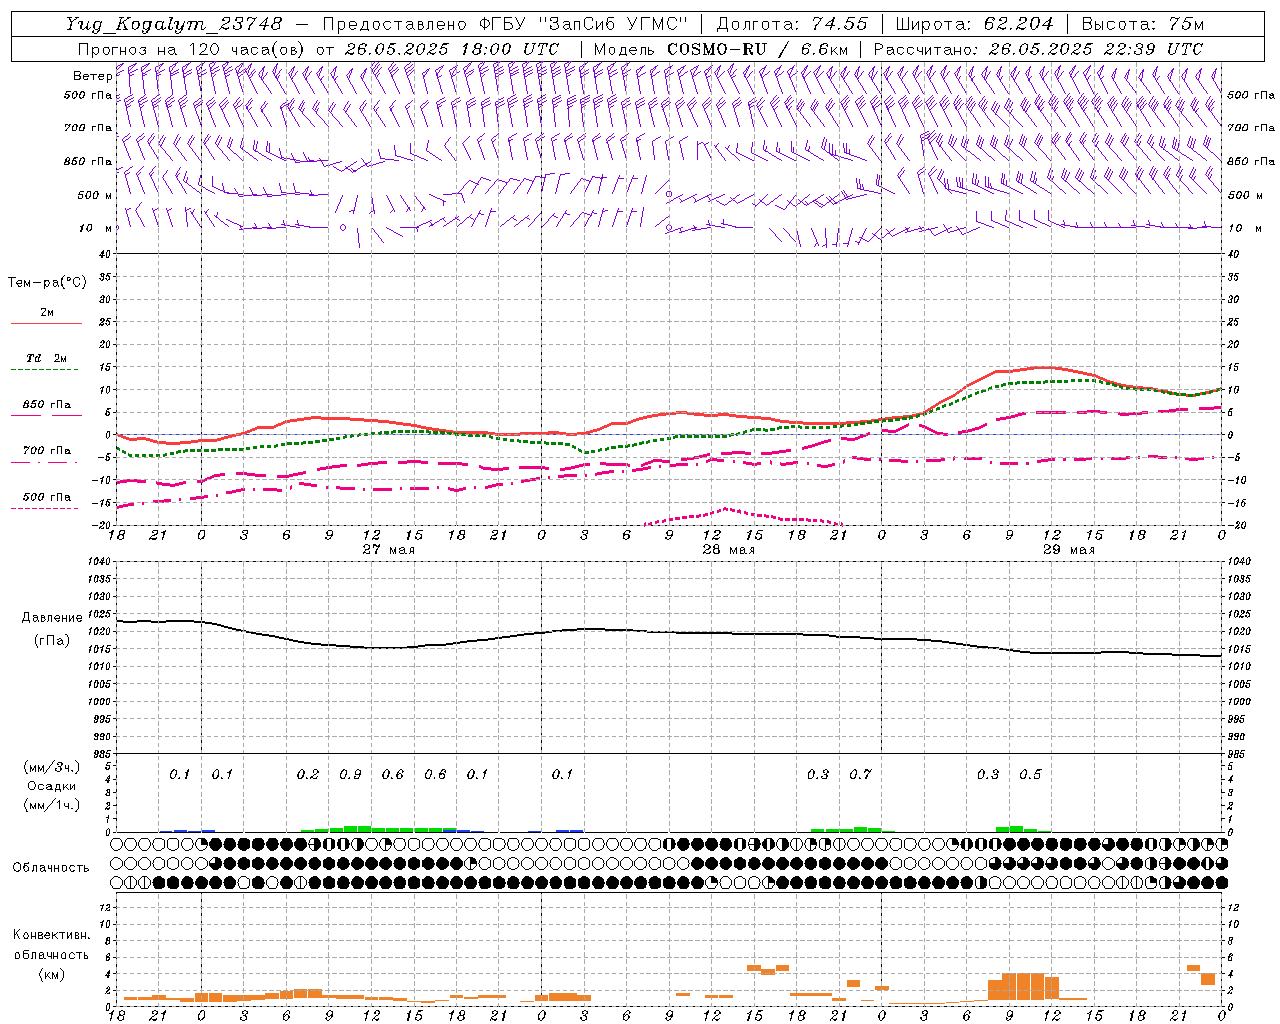Select the model label COSMO-RU / 6.6км
The width and height of the screenshot is (1280, 1024).
coord(758,49)
